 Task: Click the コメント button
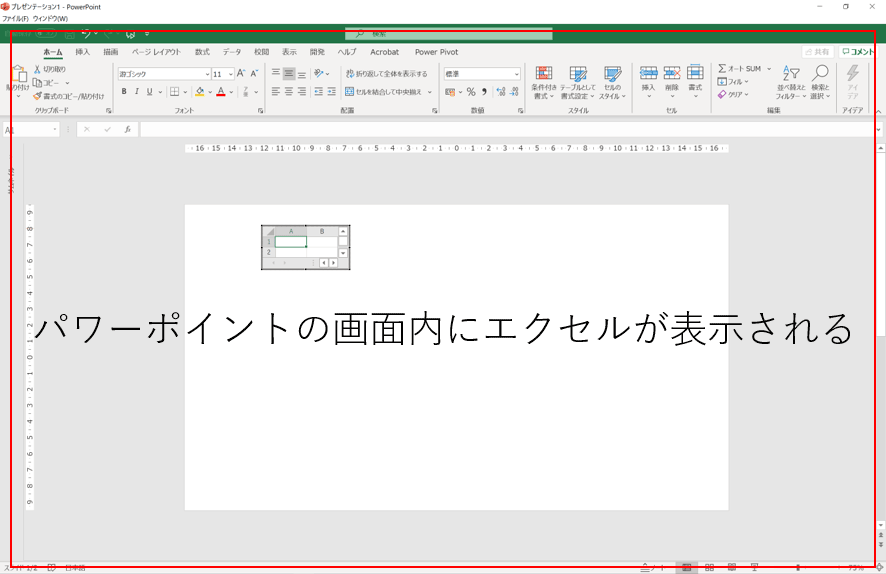pyautogui.click(x=858, y=52)
